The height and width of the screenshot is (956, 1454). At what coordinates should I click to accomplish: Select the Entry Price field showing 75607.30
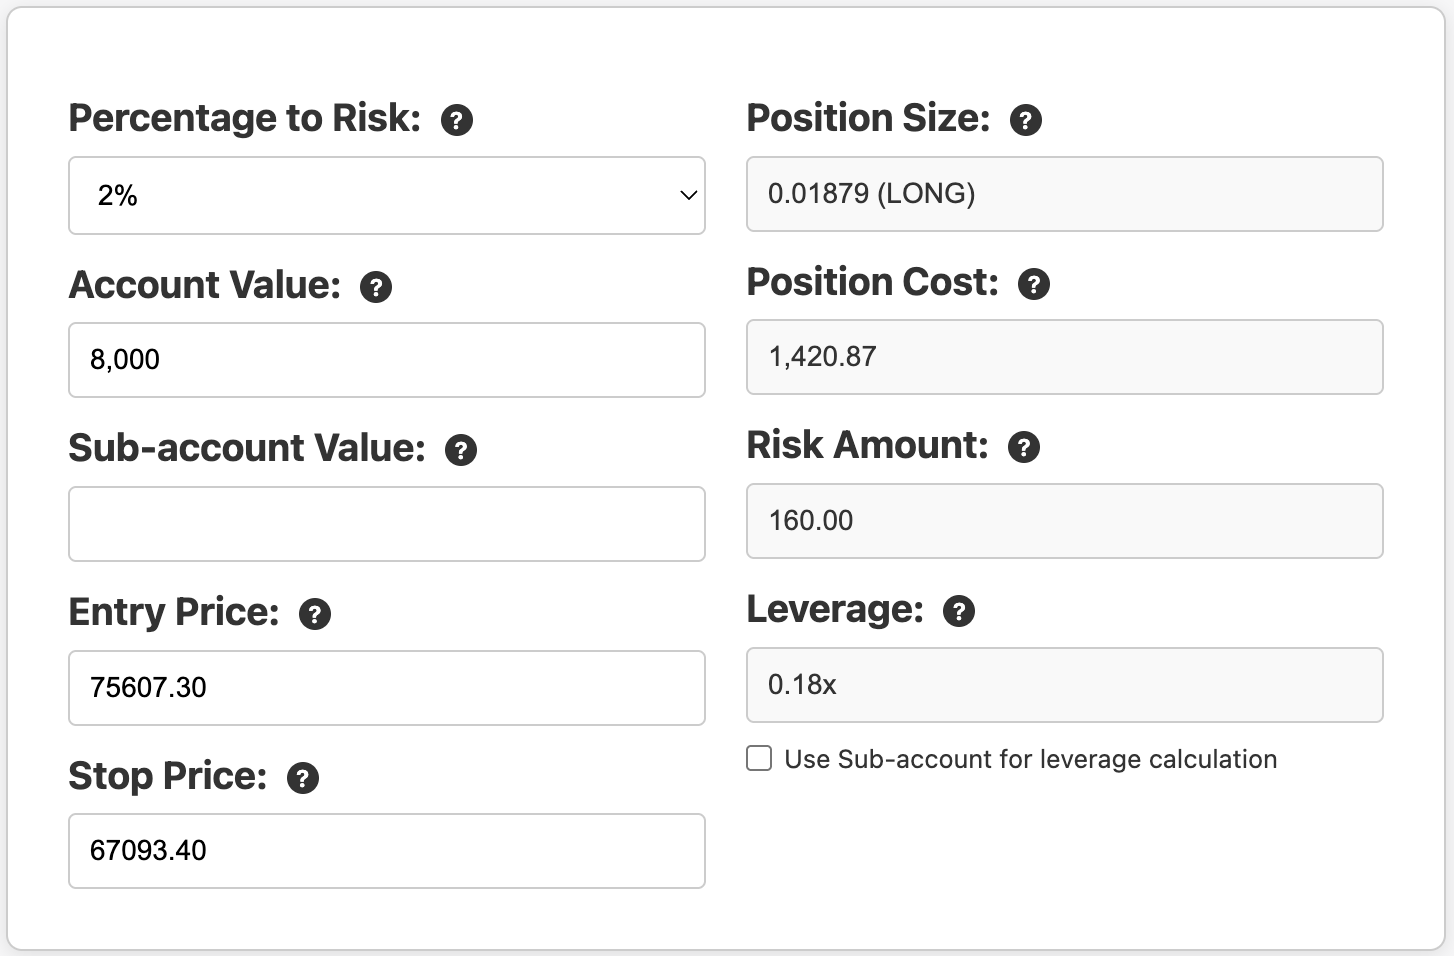[386, 687]
